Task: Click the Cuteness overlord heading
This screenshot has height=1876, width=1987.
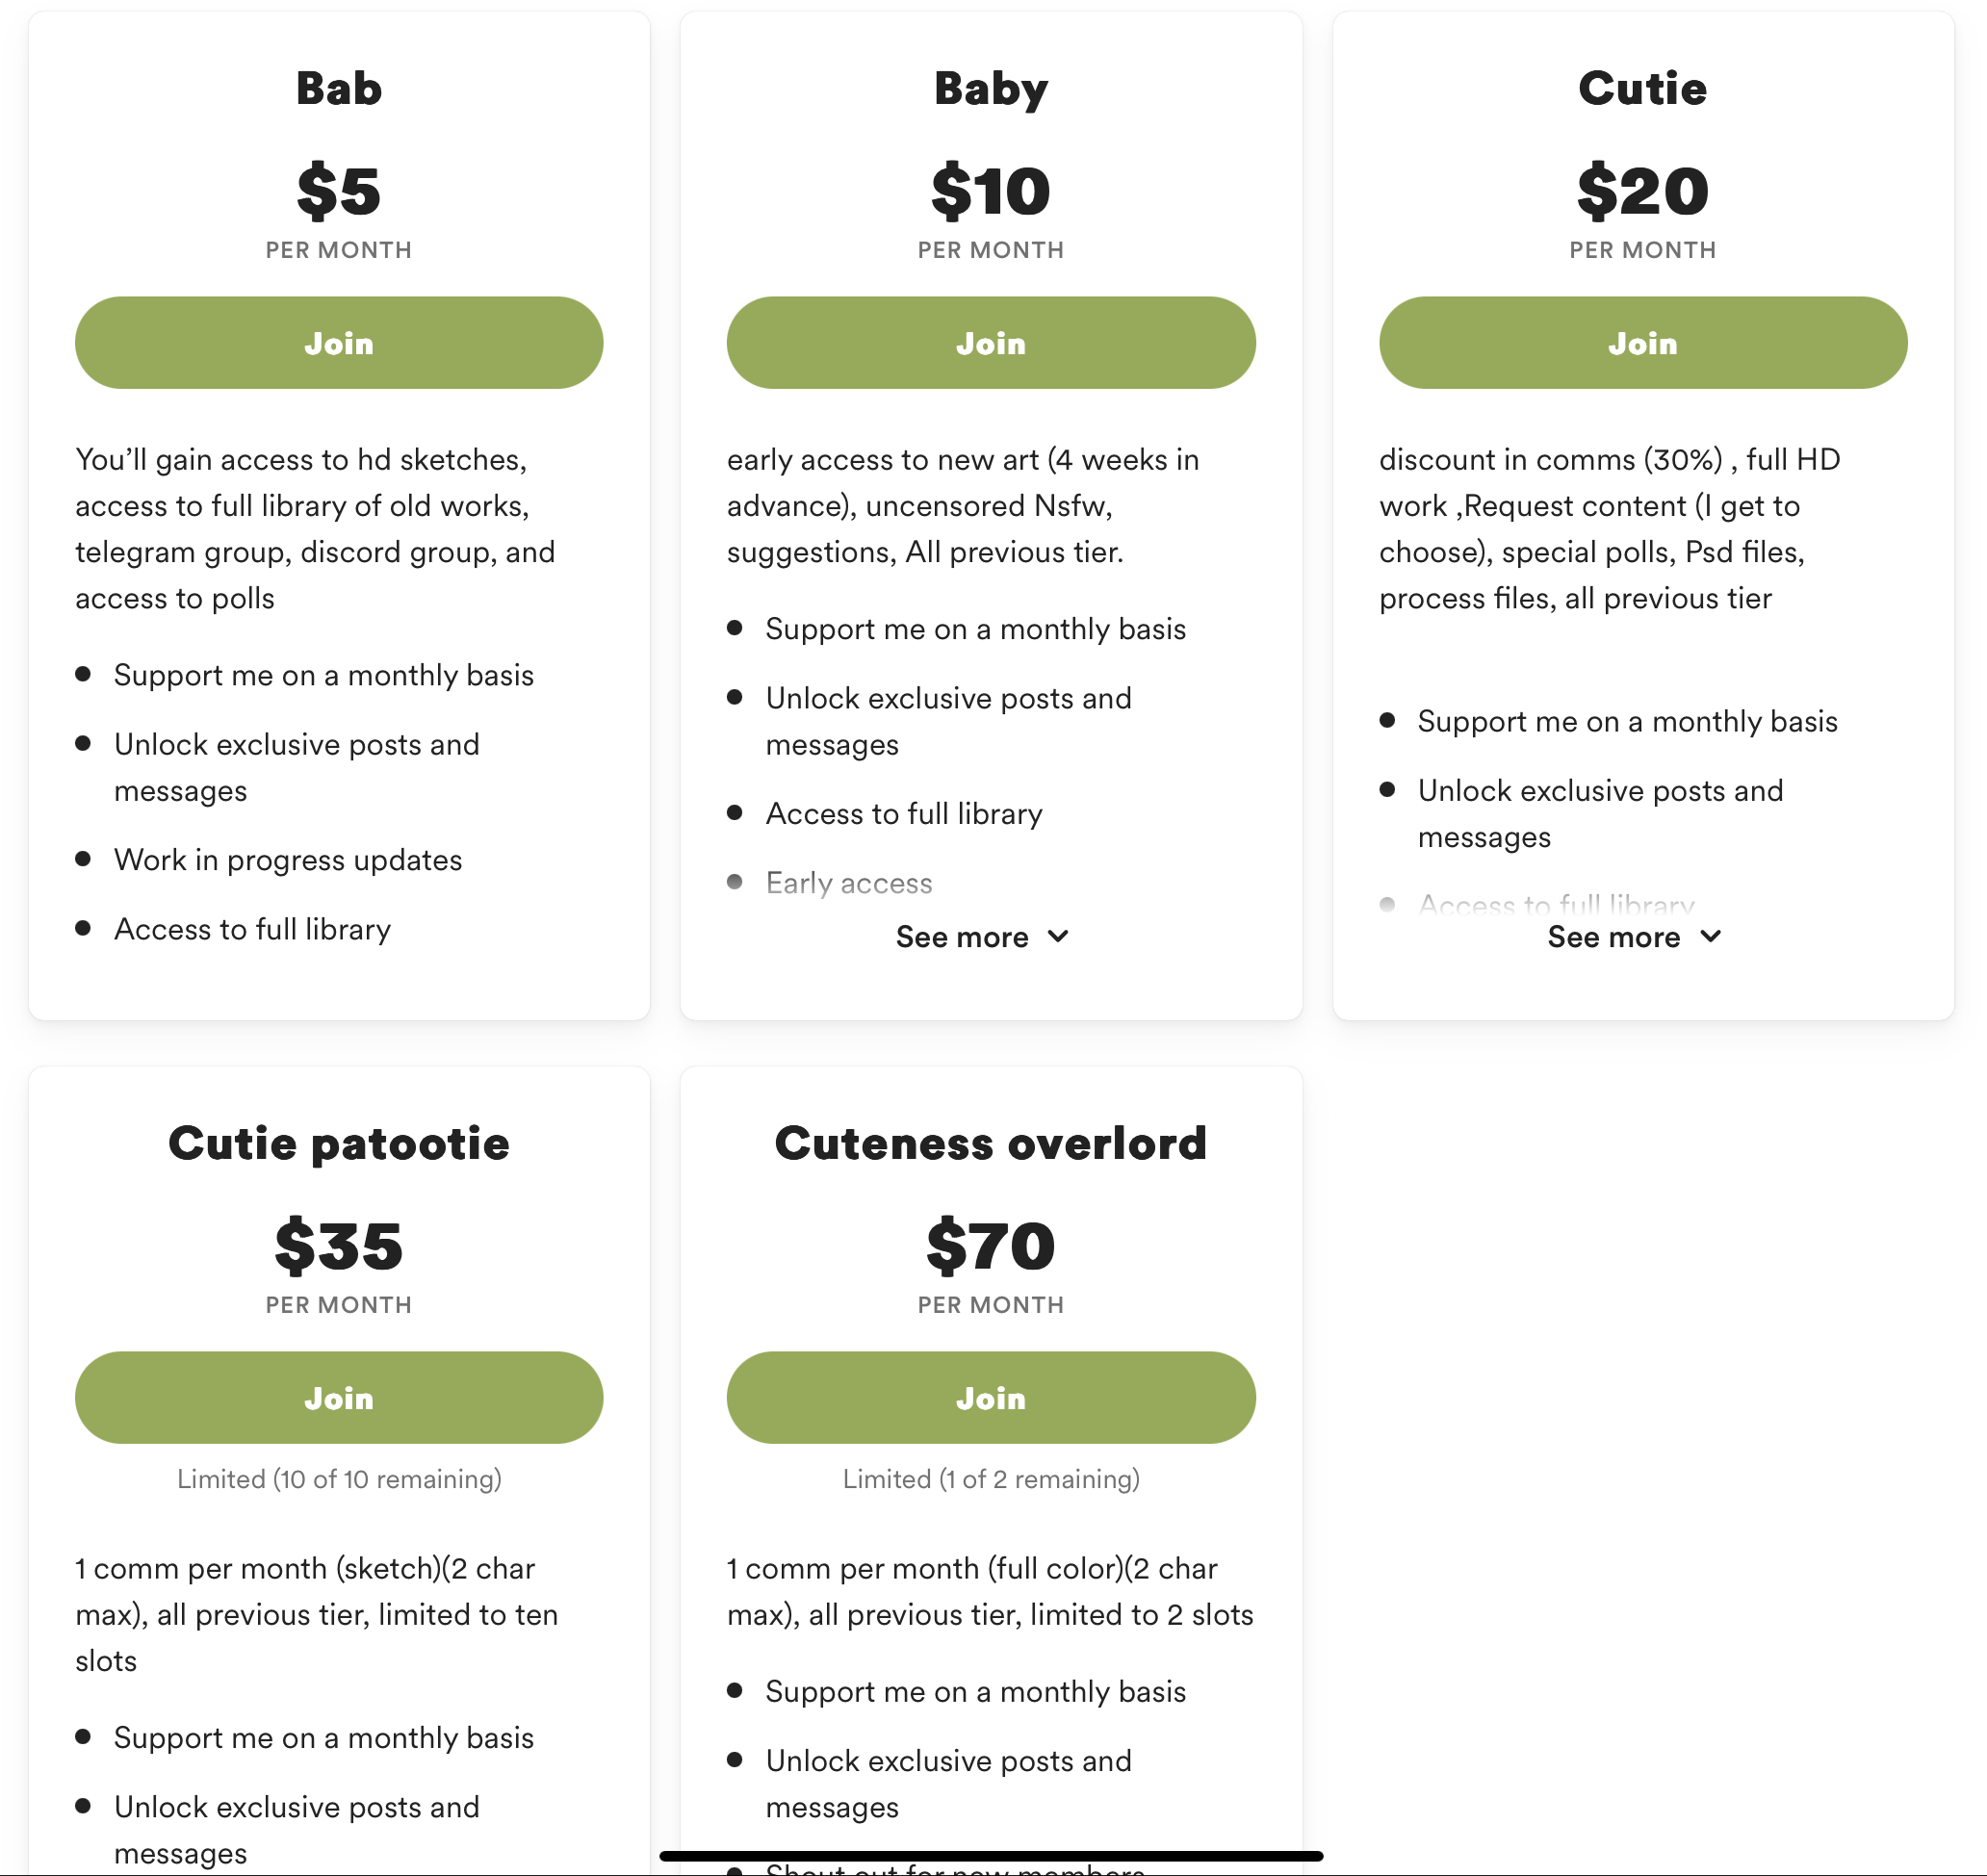Action: click(x=990, y=1143)
